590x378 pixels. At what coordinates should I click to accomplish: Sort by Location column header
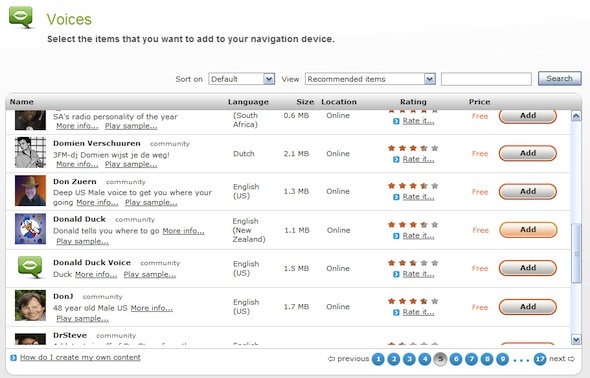(x=339, y=102)
